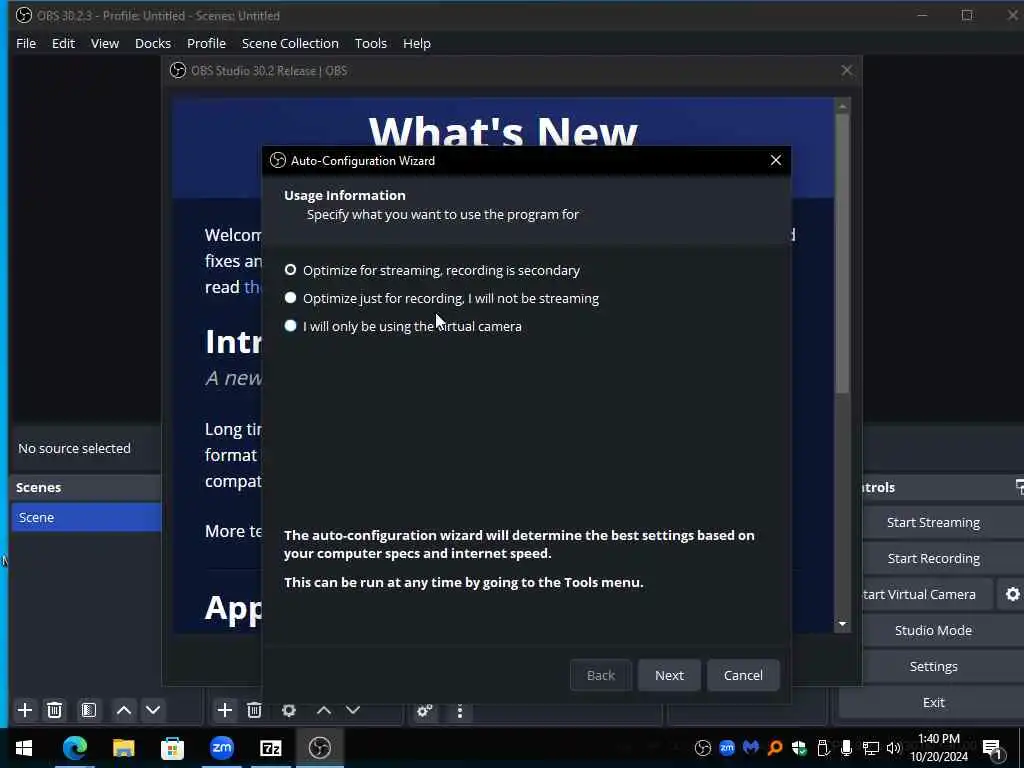Click Start Recording button

933,558
